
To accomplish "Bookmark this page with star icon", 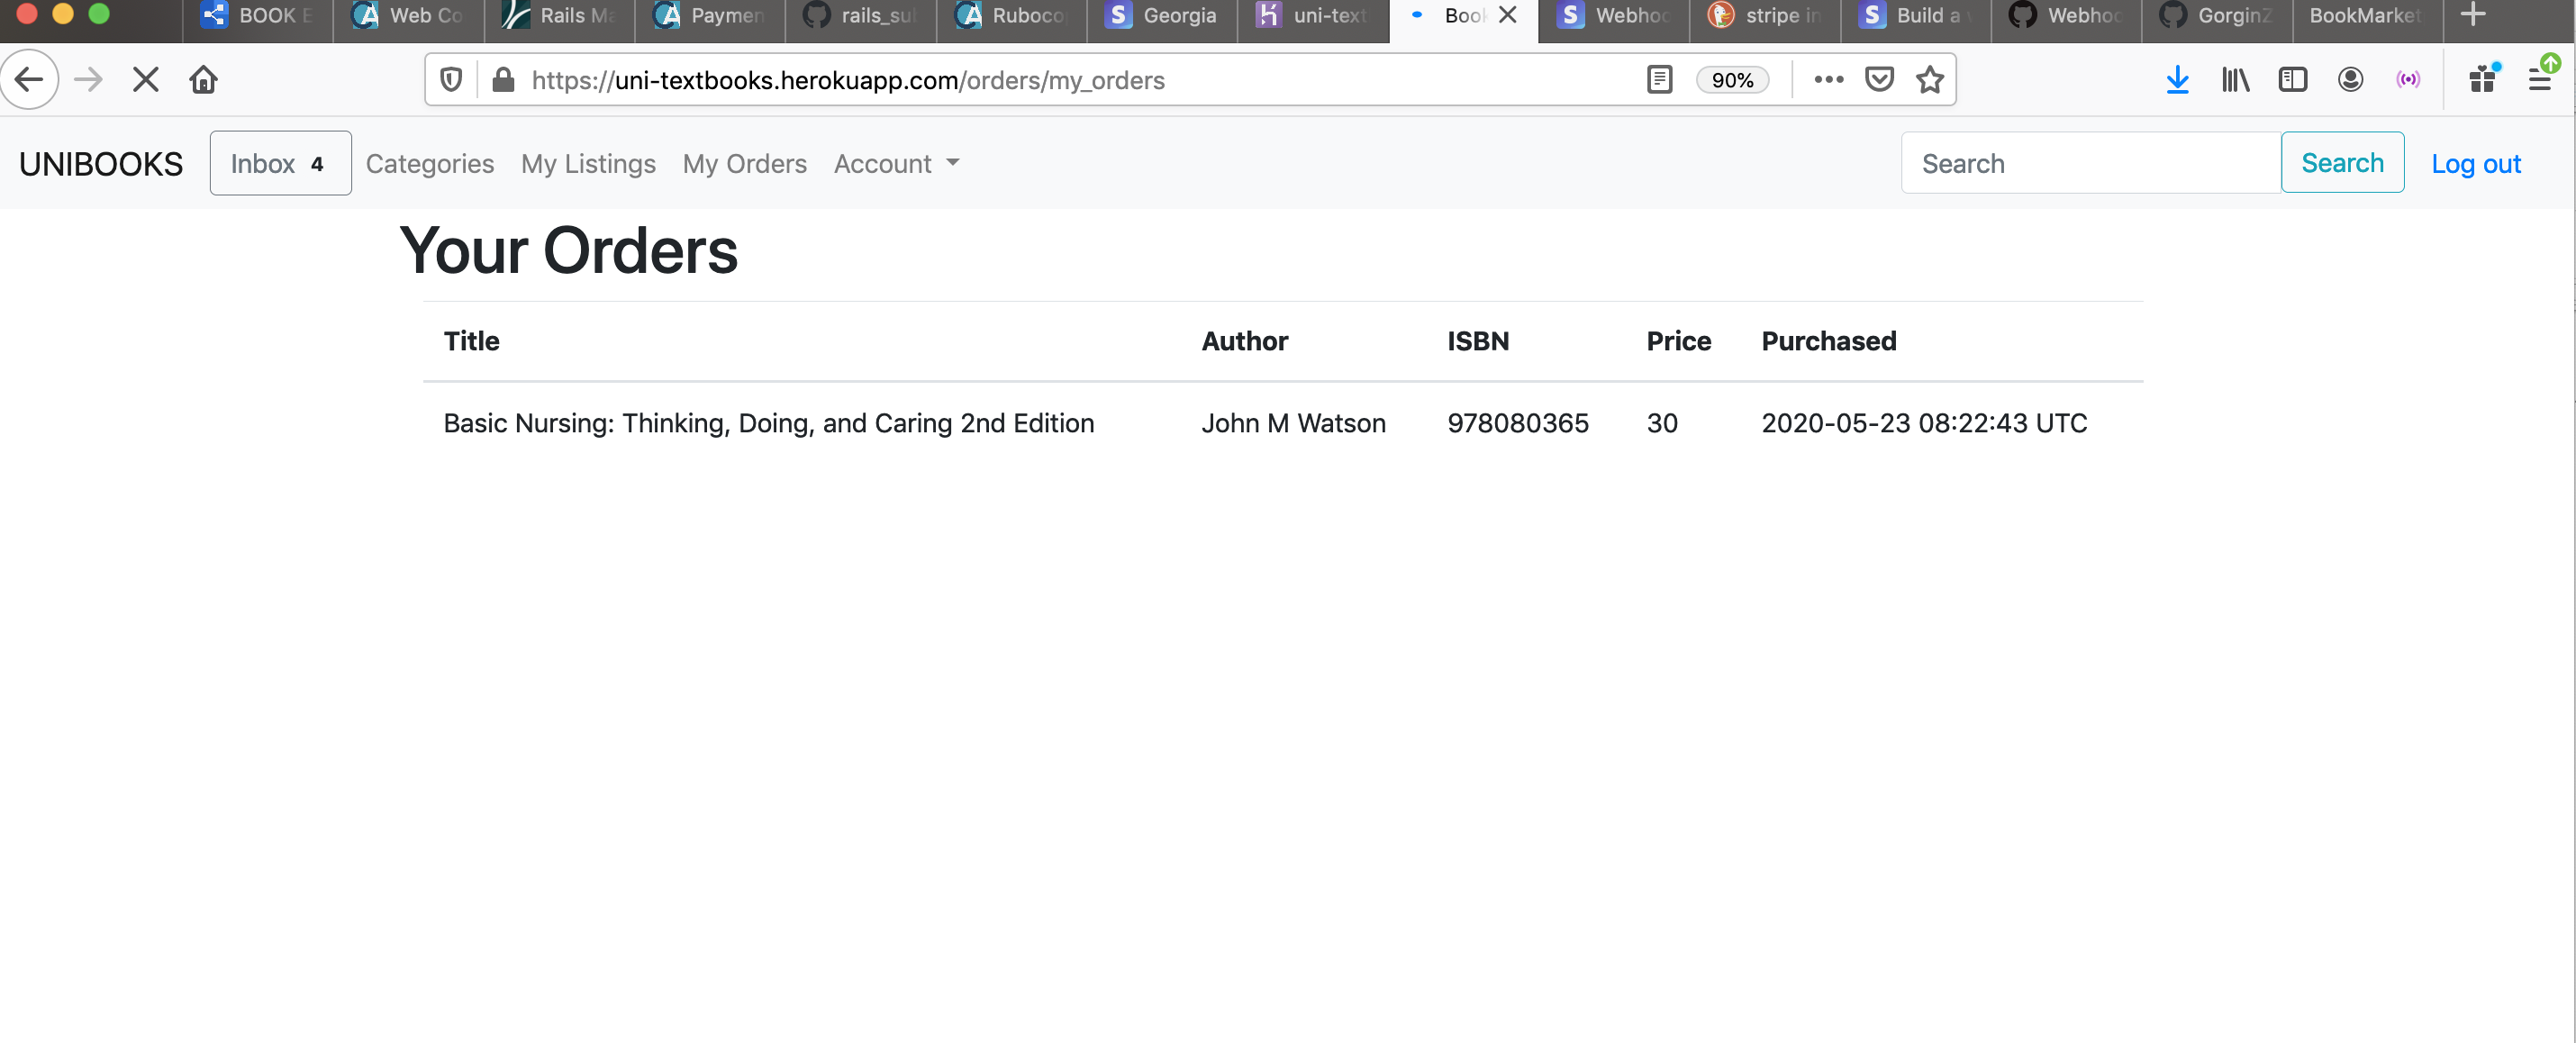I will click(1930, 80).
